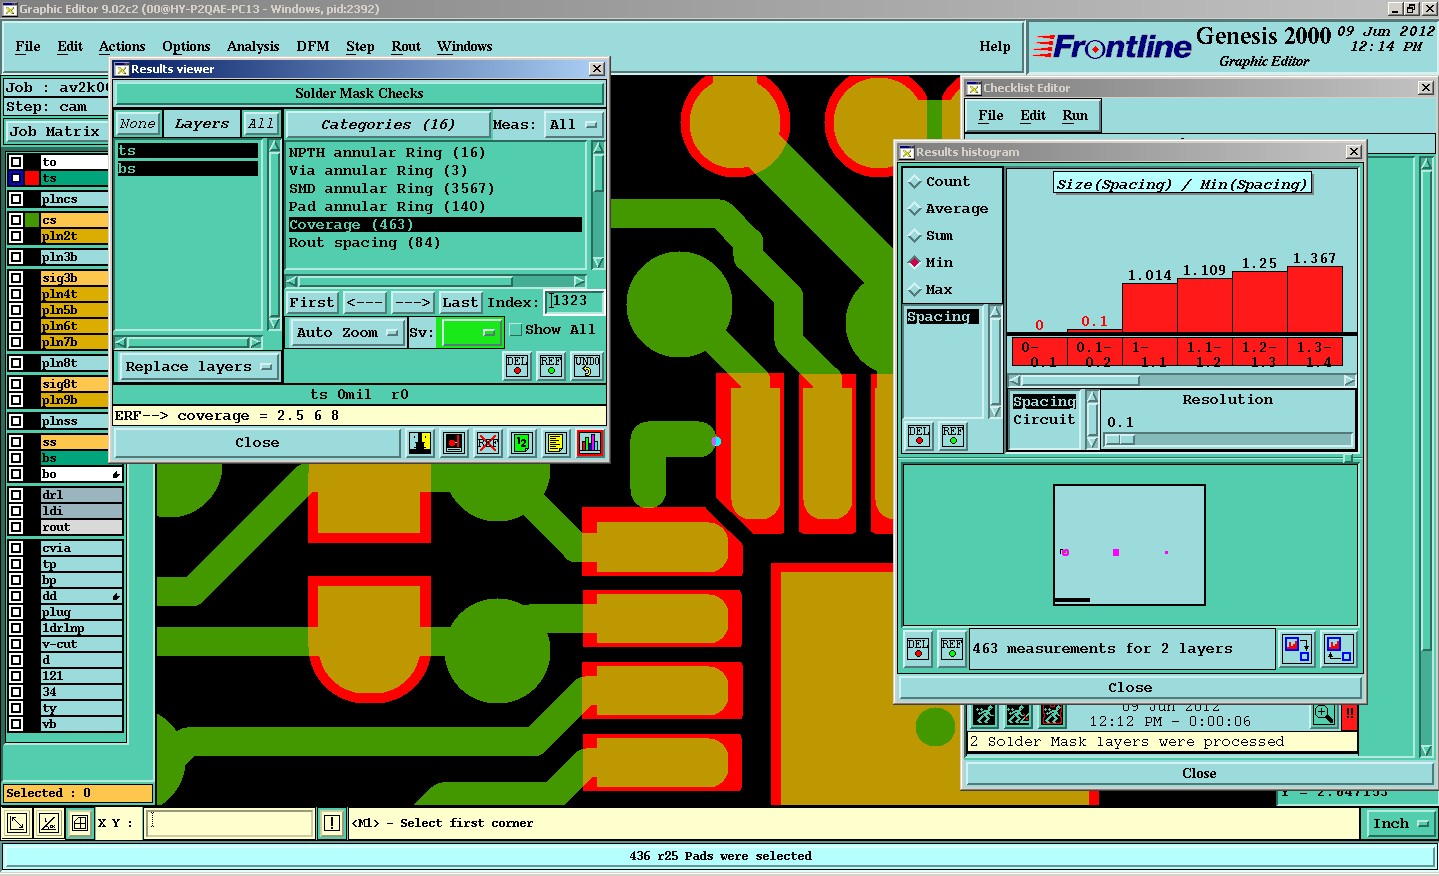The height and width of the screenshot is (876, 1439).
Task: Click the angle coordinate icon in bottom bar
Action: [49, 824]
